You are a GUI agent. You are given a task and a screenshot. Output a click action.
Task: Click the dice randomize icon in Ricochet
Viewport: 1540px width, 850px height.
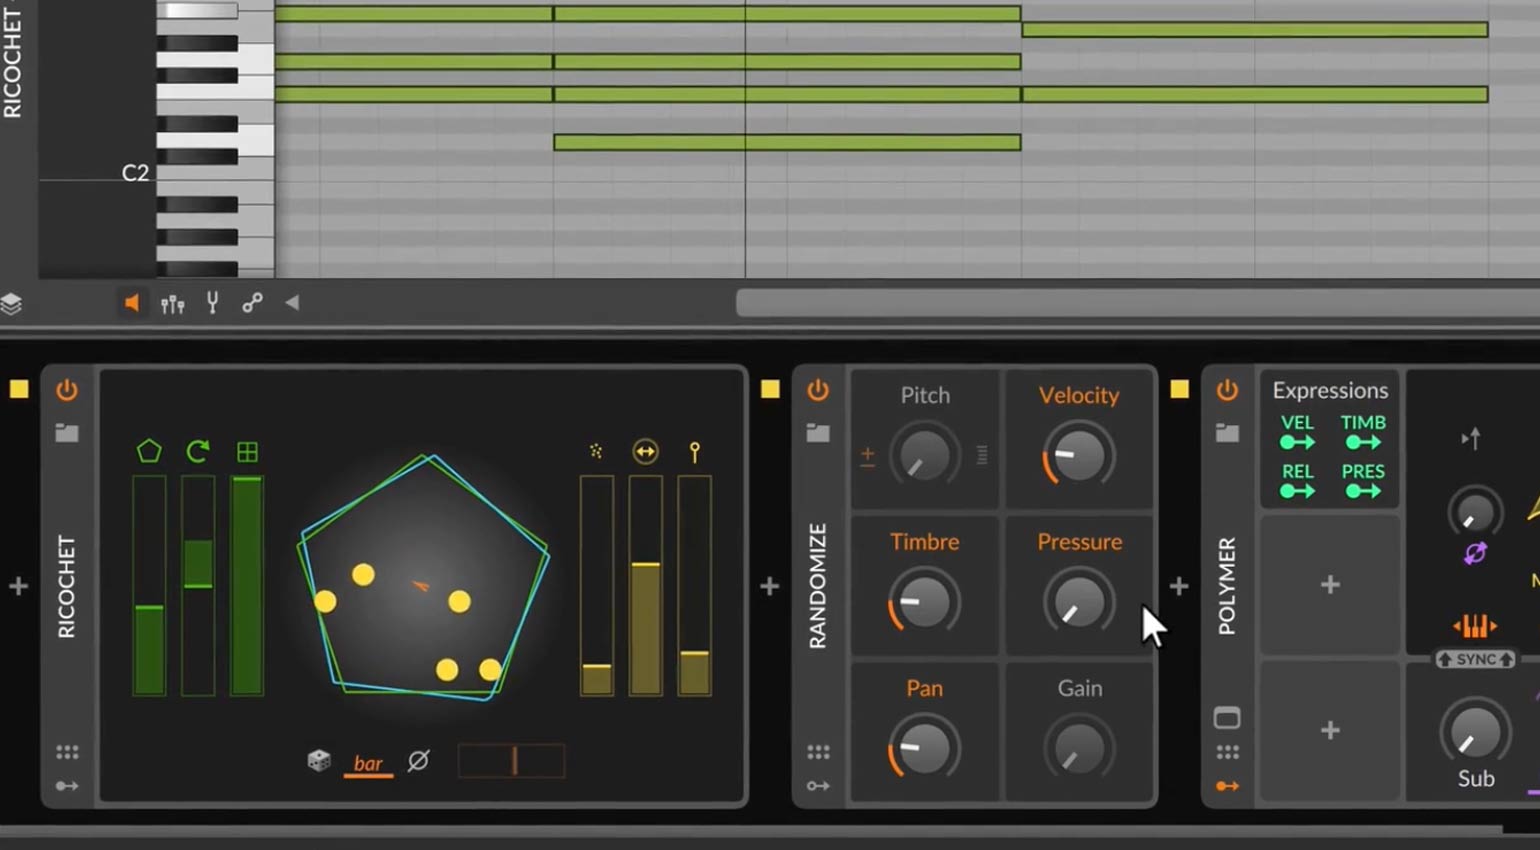[x=319, y=761]
